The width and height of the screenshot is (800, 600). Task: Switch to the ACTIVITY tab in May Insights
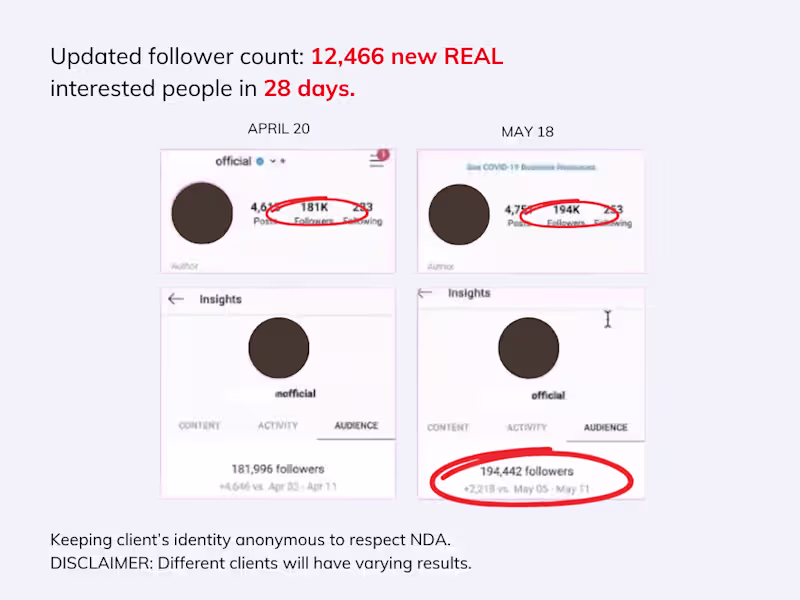coord(526,428)
